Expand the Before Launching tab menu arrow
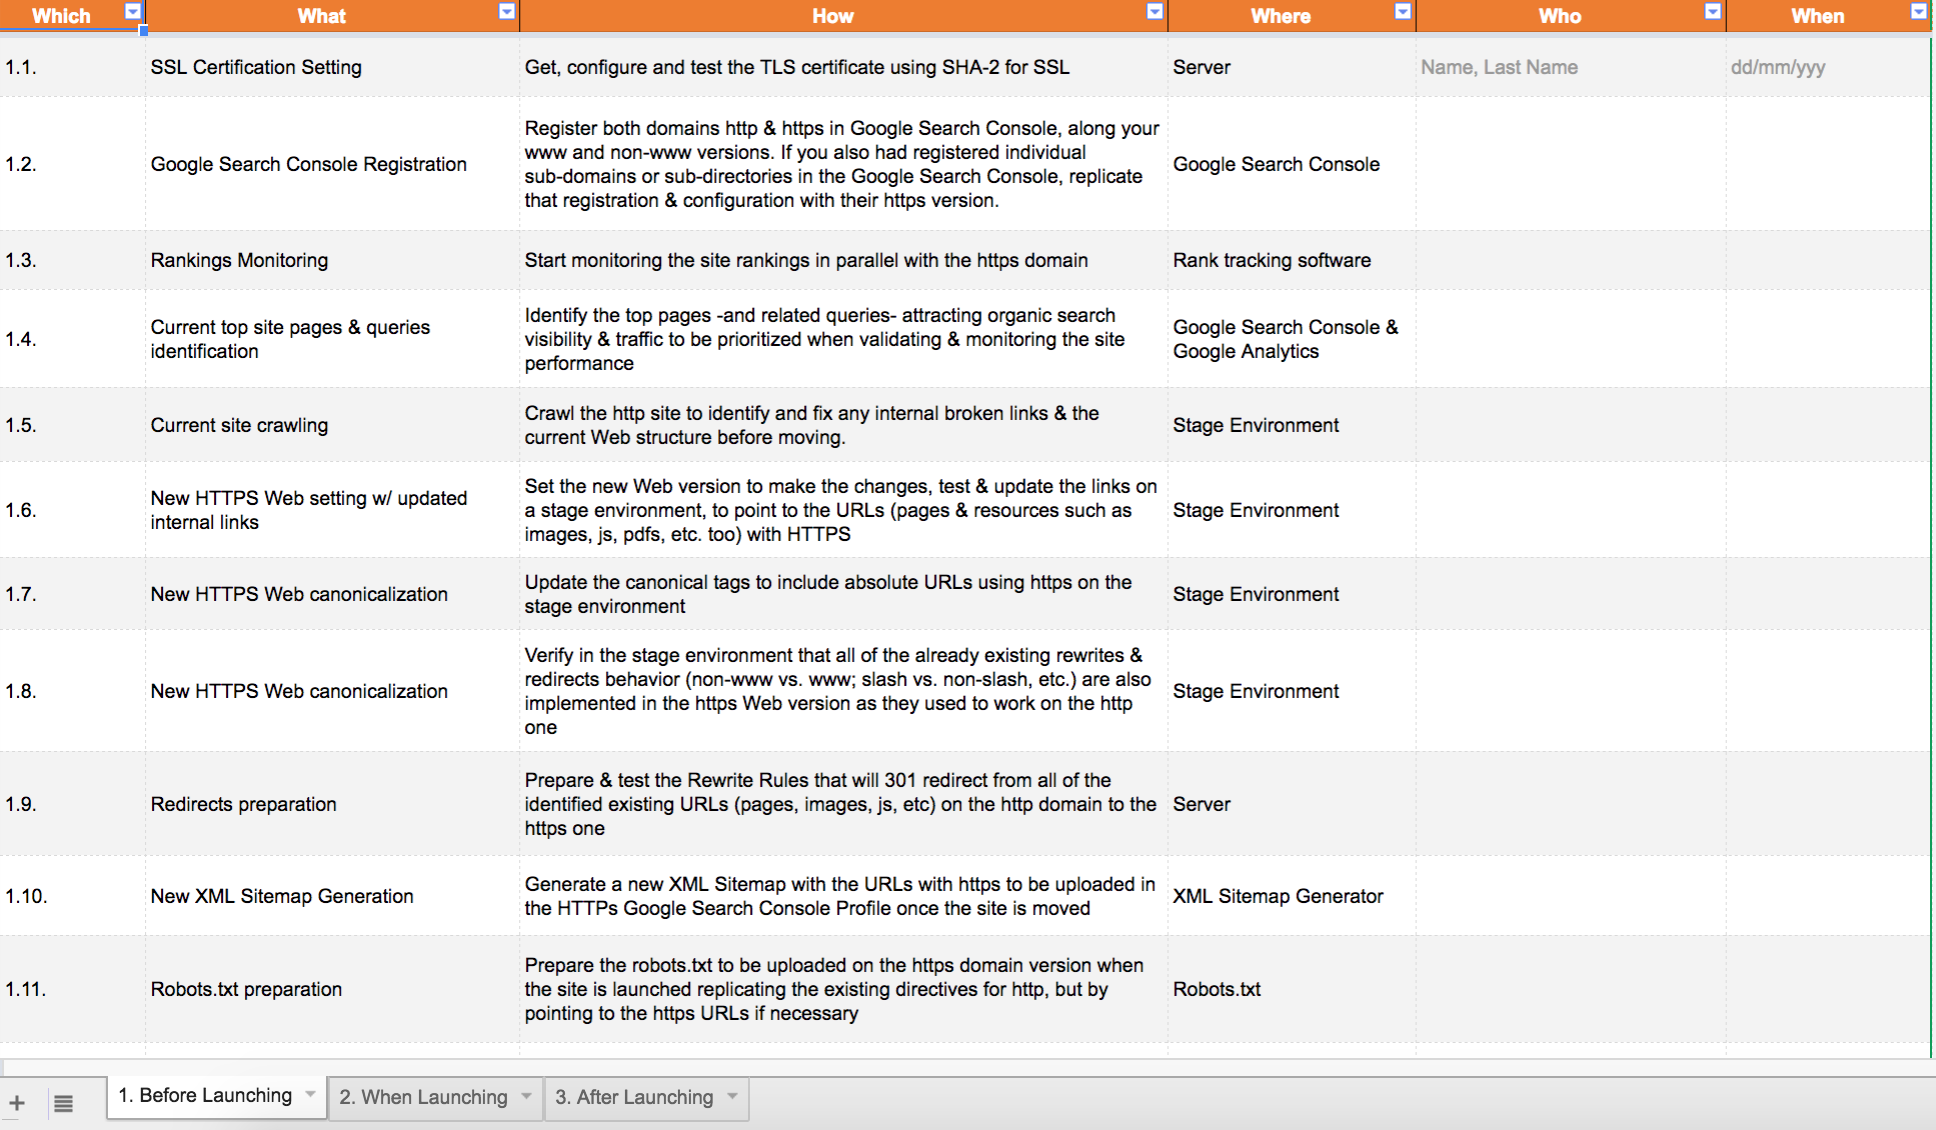 pyautogui.click(x=310, y=1094)
